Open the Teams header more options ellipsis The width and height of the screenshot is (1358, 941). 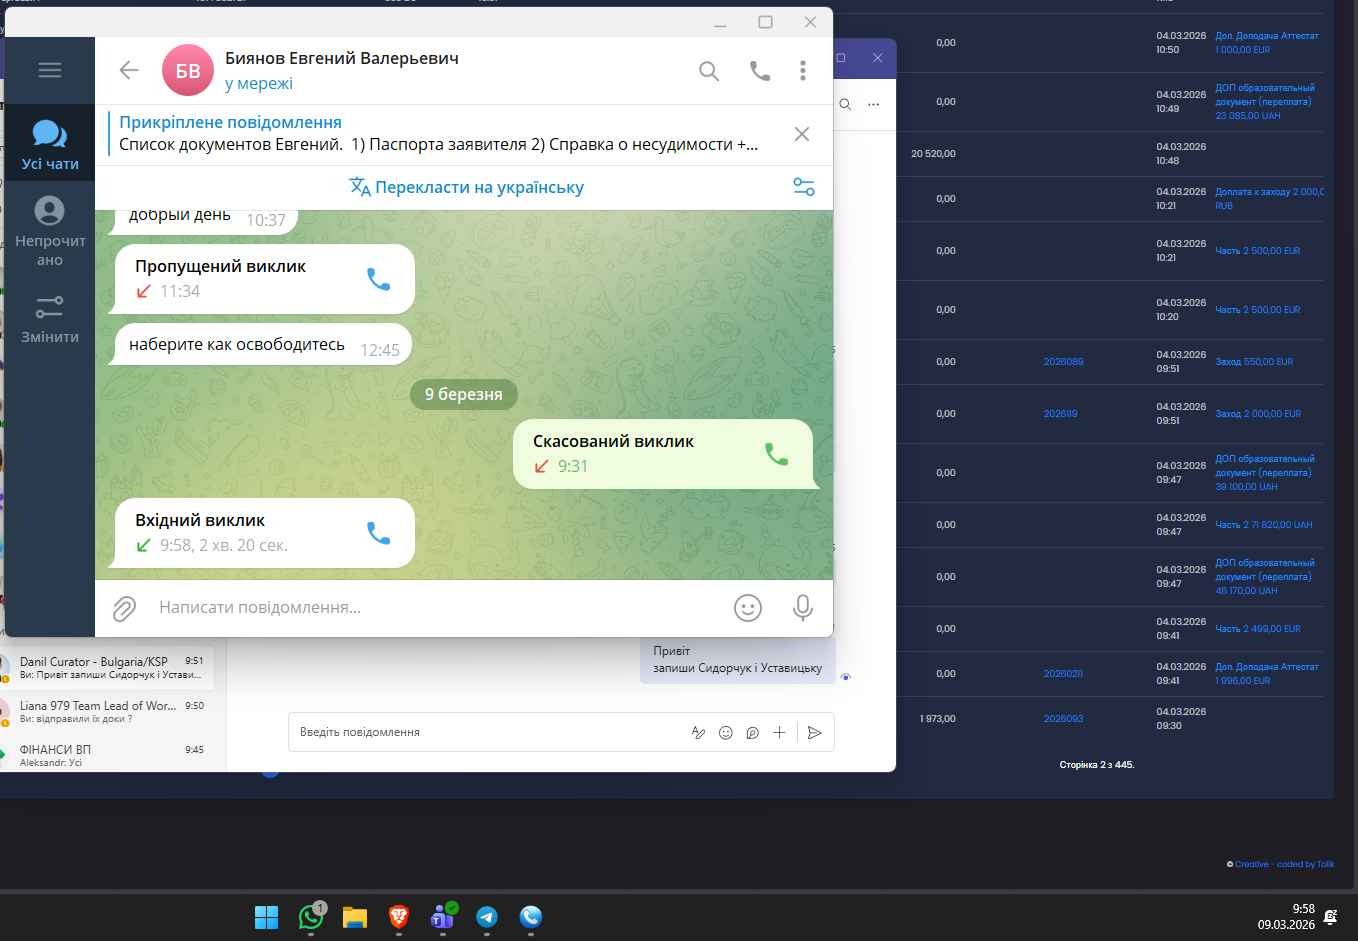[x=873, y=104]
